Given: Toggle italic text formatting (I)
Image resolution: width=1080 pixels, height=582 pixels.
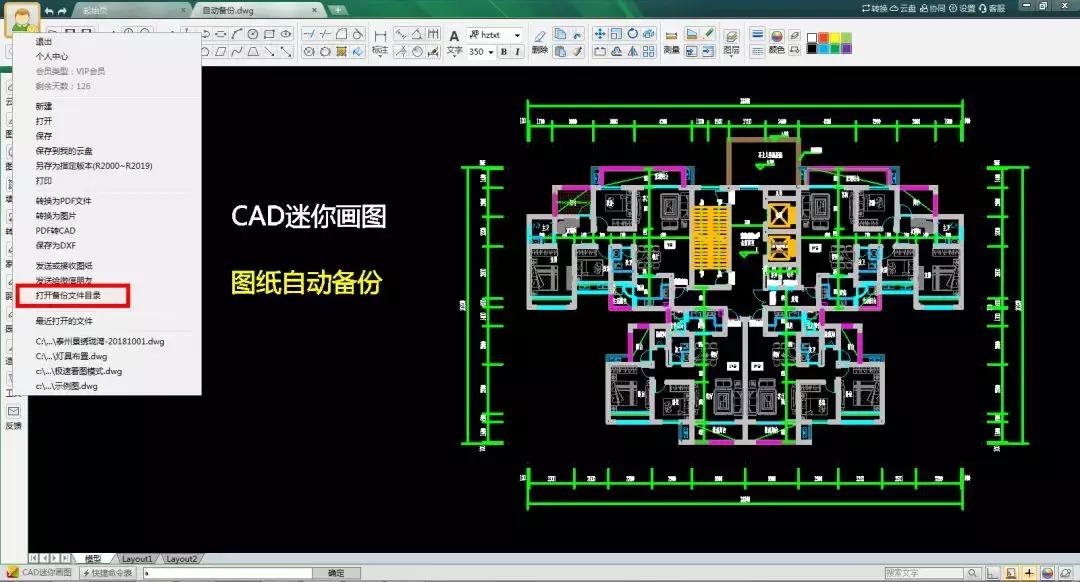Looking at the screenshot, I should pos(518,51).
